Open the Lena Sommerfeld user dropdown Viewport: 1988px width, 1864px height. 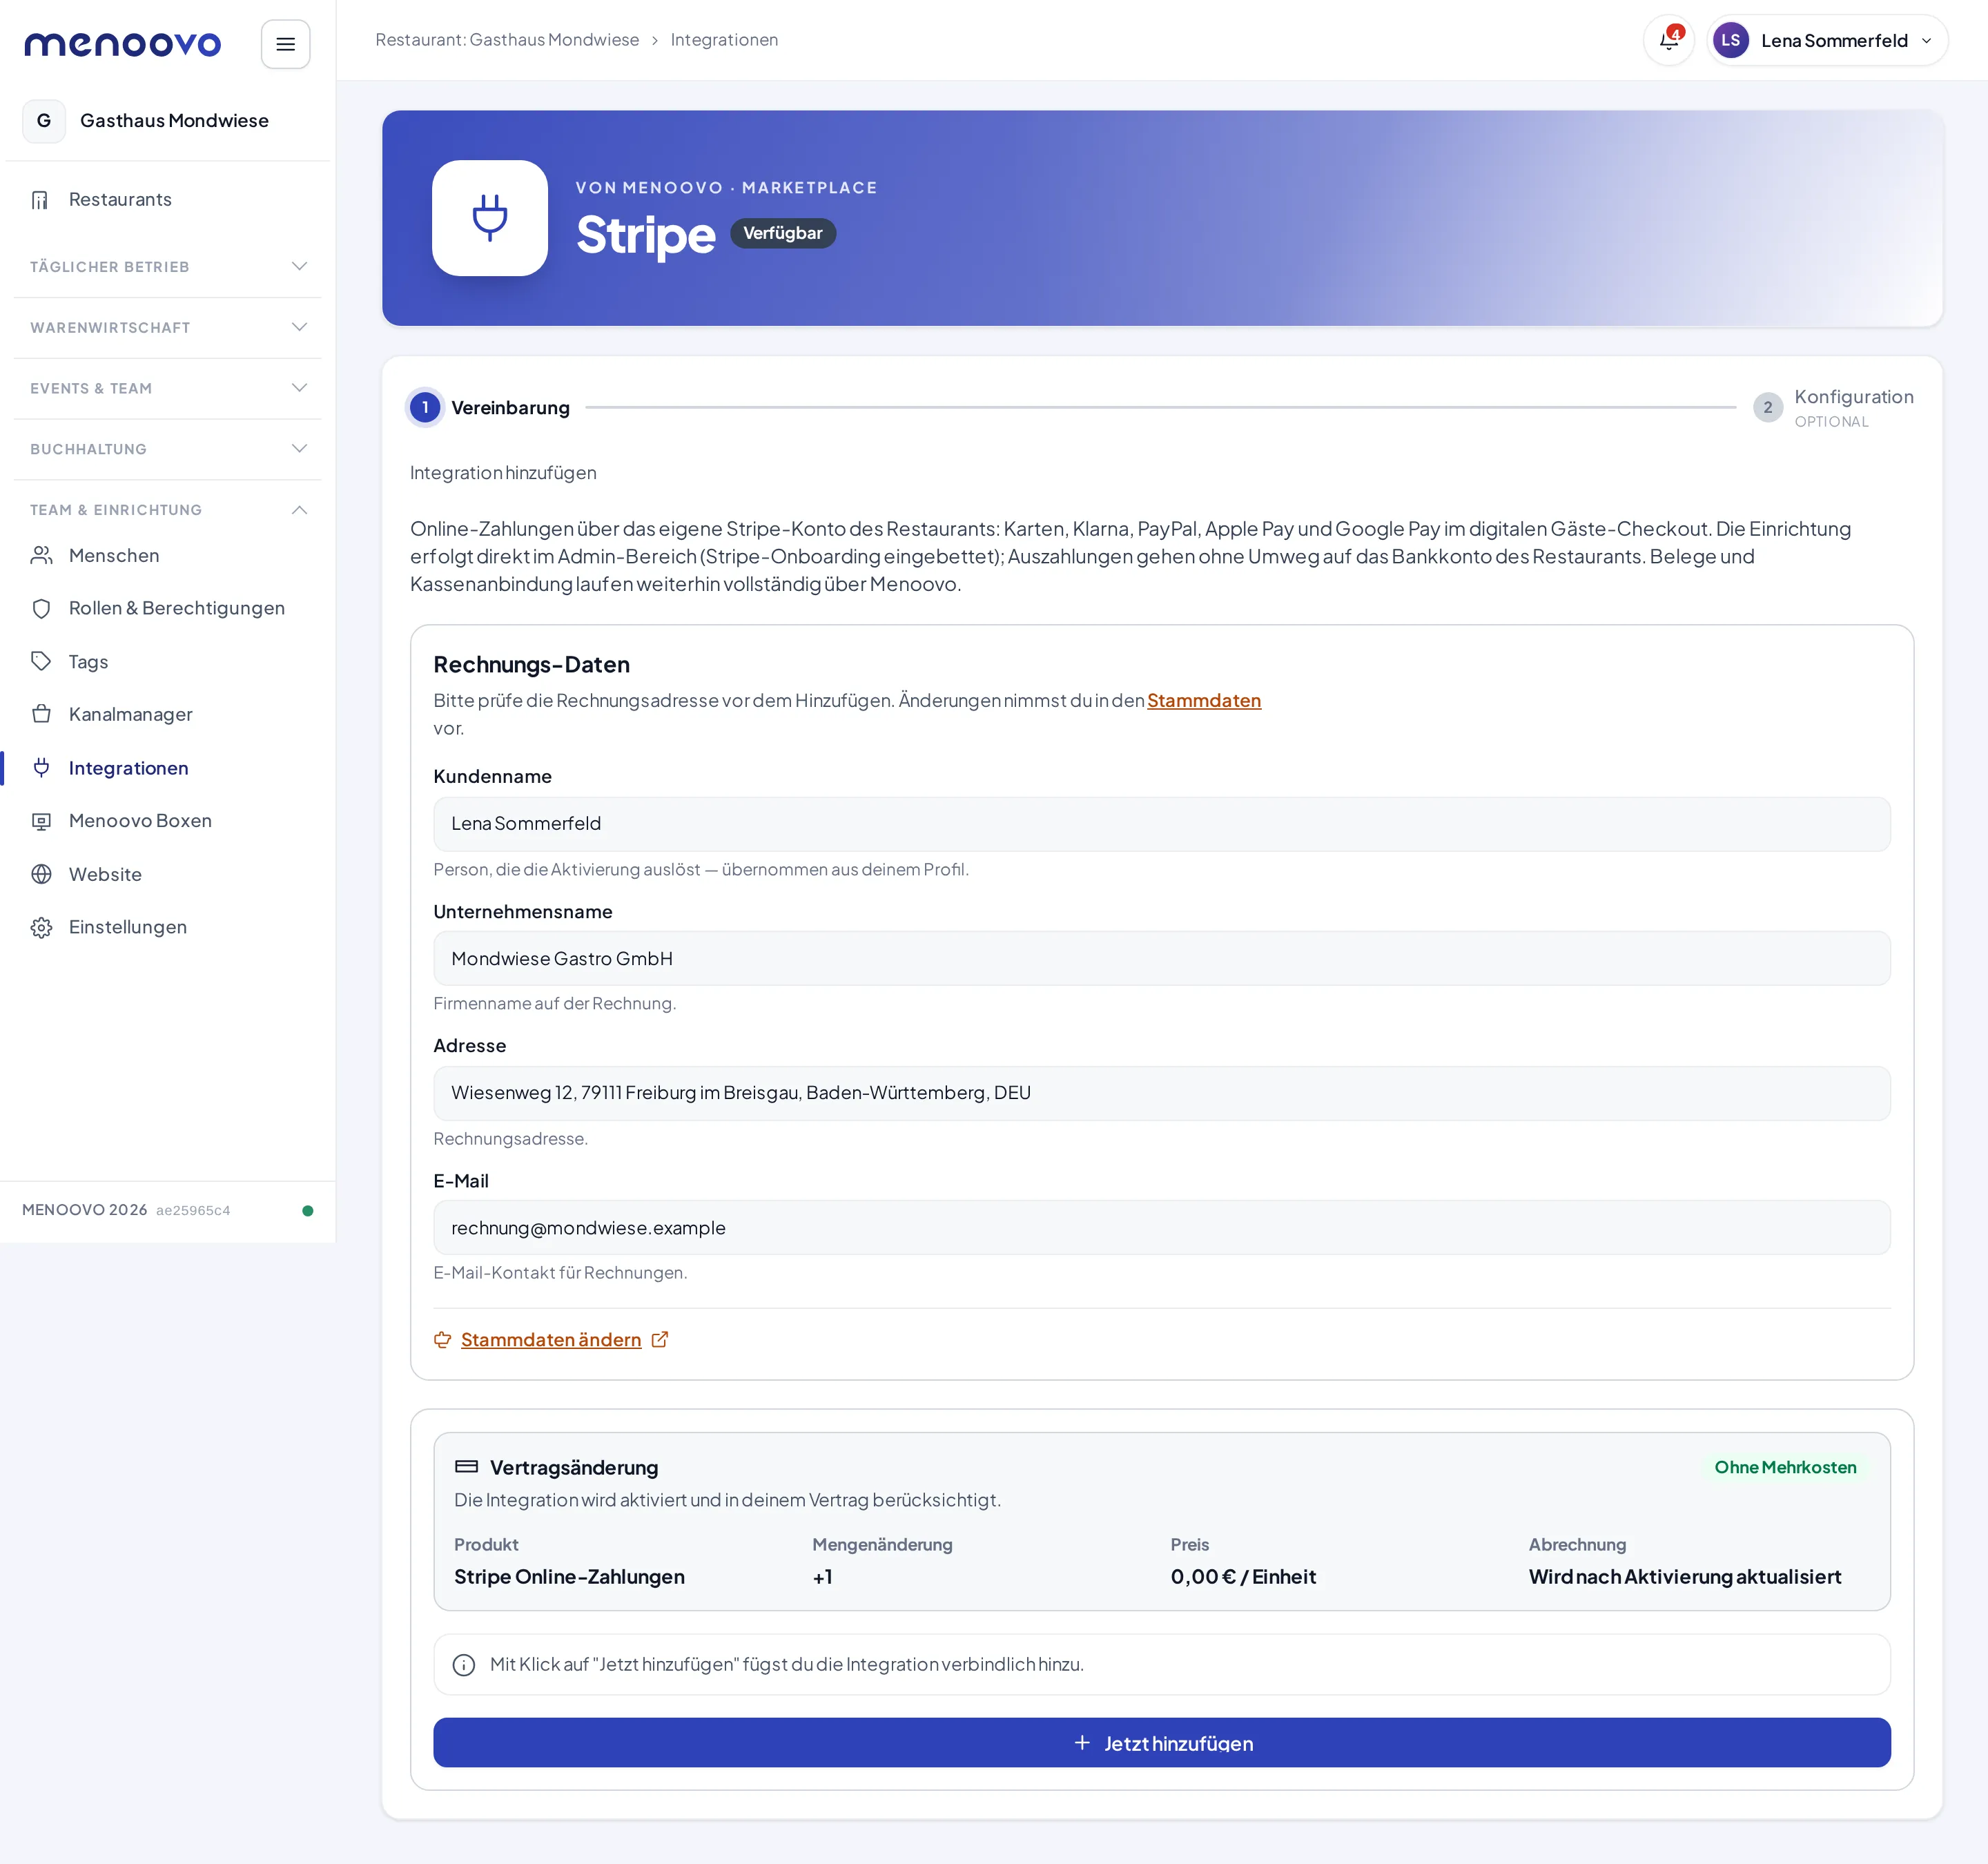[1828, 41]
